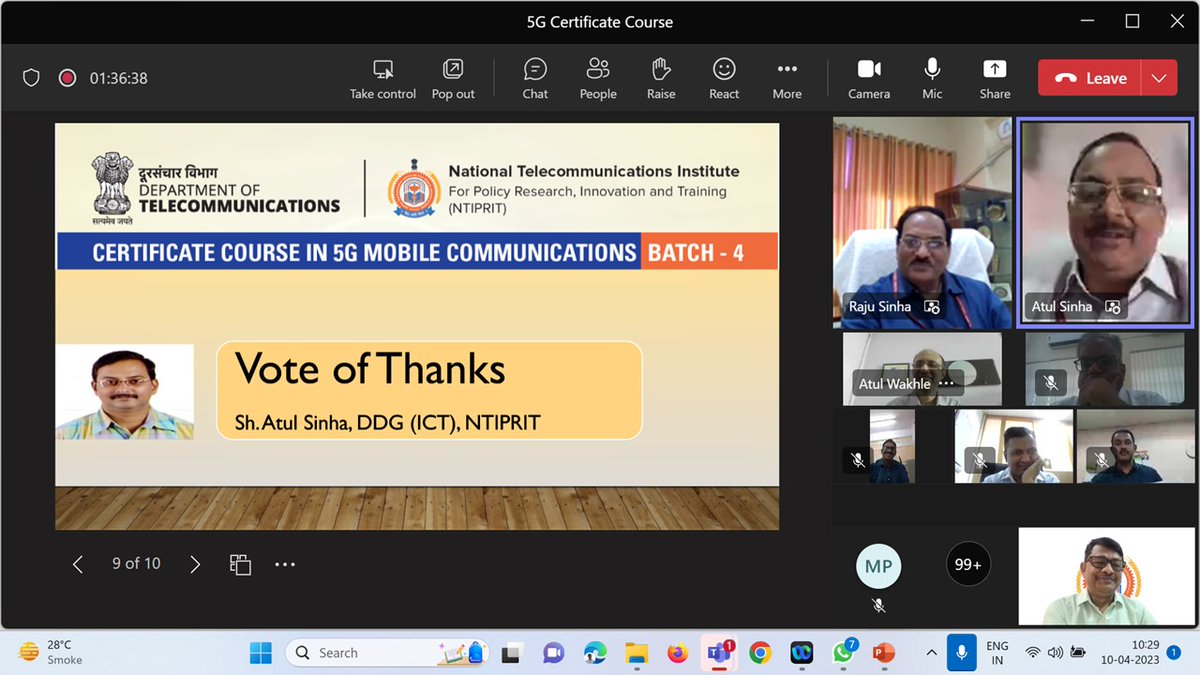This screenshot has height=675, width=1200.
Task: Open network Wi-Fi quick settings
Action: (1032, 653)
